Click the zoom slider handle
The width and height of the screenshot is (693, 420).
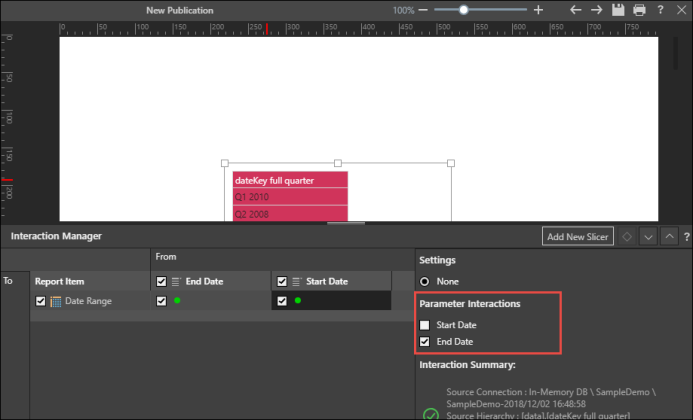click(x=463, y=10)
